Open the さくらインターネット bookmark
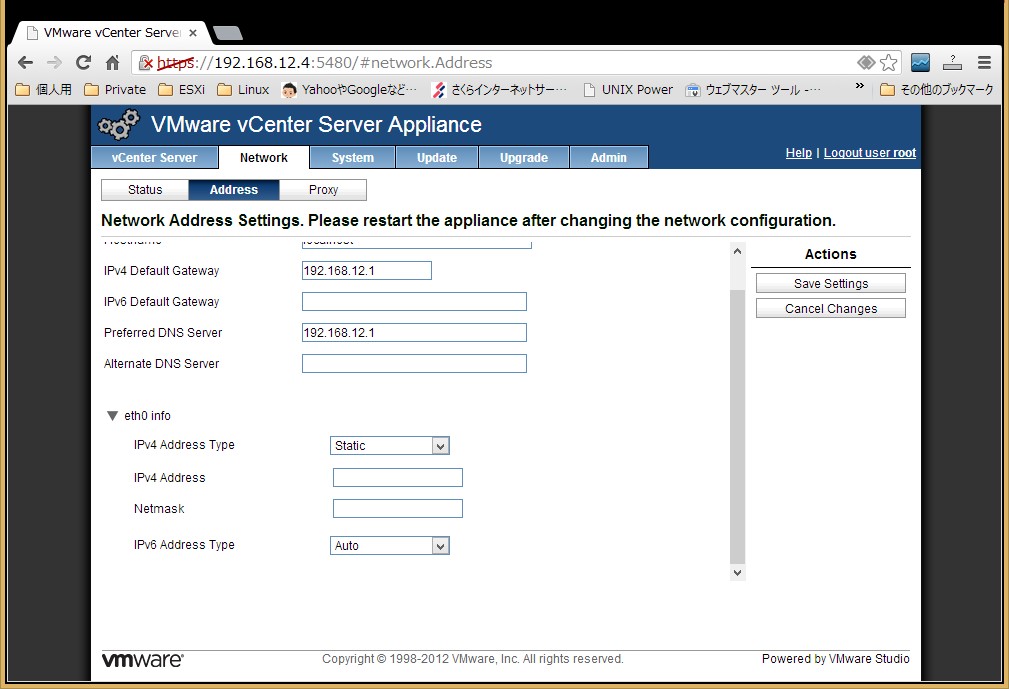Screen dimensions: 1009x689 pos(499,89)
